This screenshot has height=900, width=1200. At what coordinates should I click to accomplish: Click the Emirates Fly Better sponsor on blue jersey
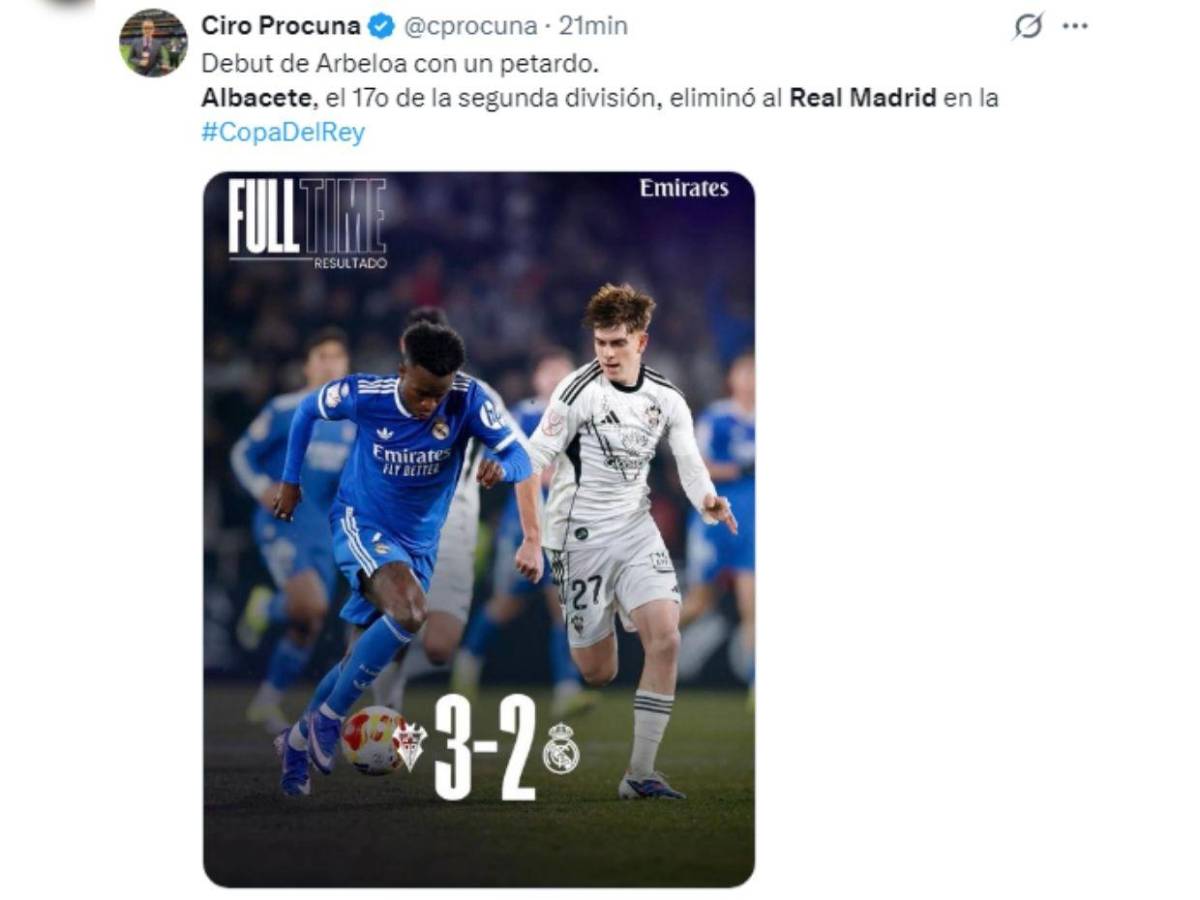[x=411, y=459]
